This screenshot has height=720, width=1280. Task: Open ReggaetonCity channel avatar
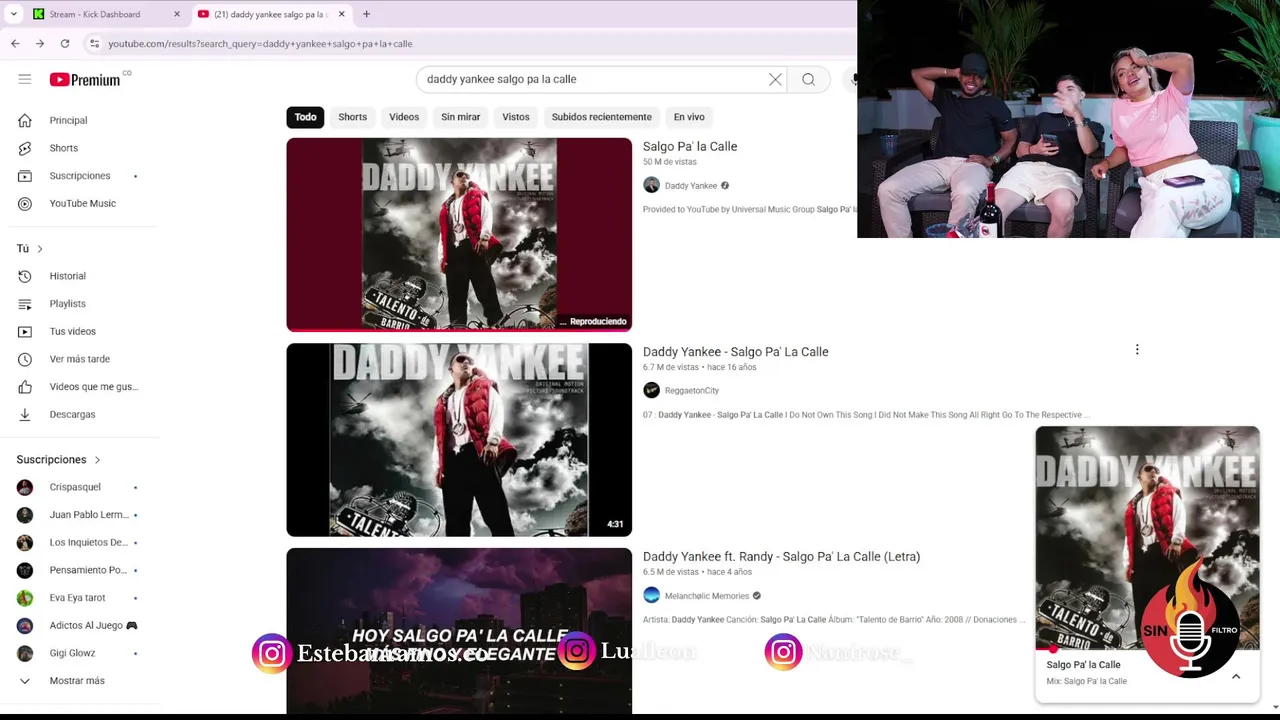click(651, 390)
